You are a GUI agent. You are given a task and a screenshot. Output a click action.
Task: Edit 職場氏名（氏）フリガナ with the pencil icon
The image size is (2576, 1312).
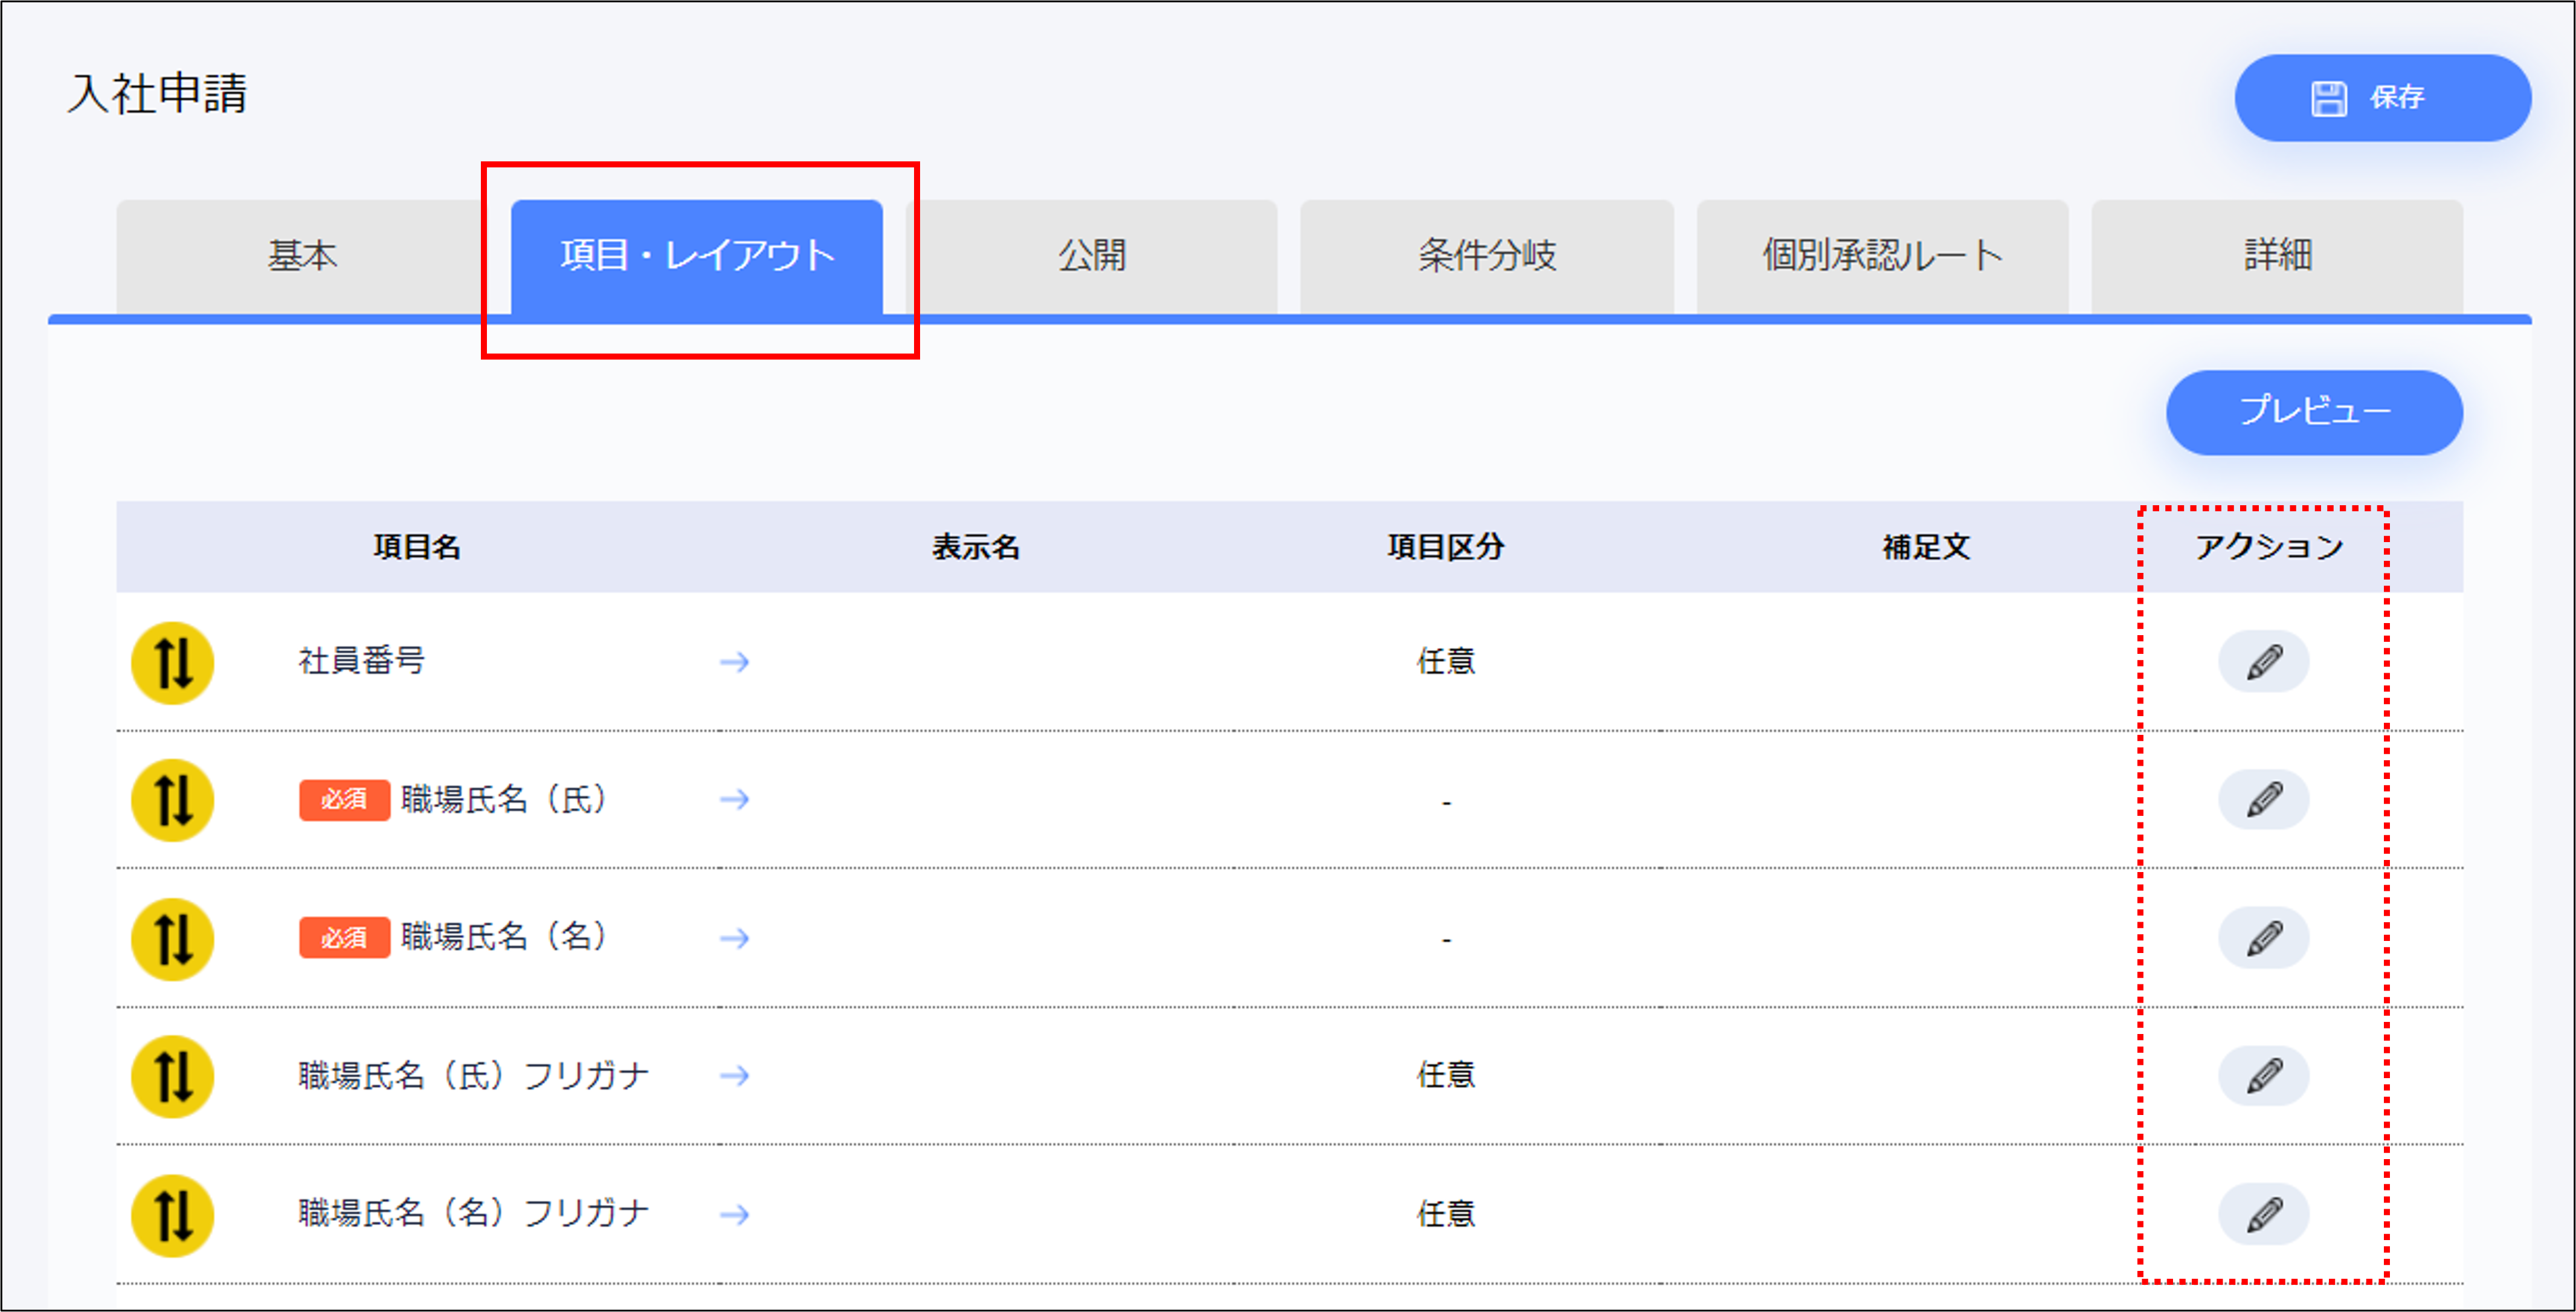tap(2264, 1076)
